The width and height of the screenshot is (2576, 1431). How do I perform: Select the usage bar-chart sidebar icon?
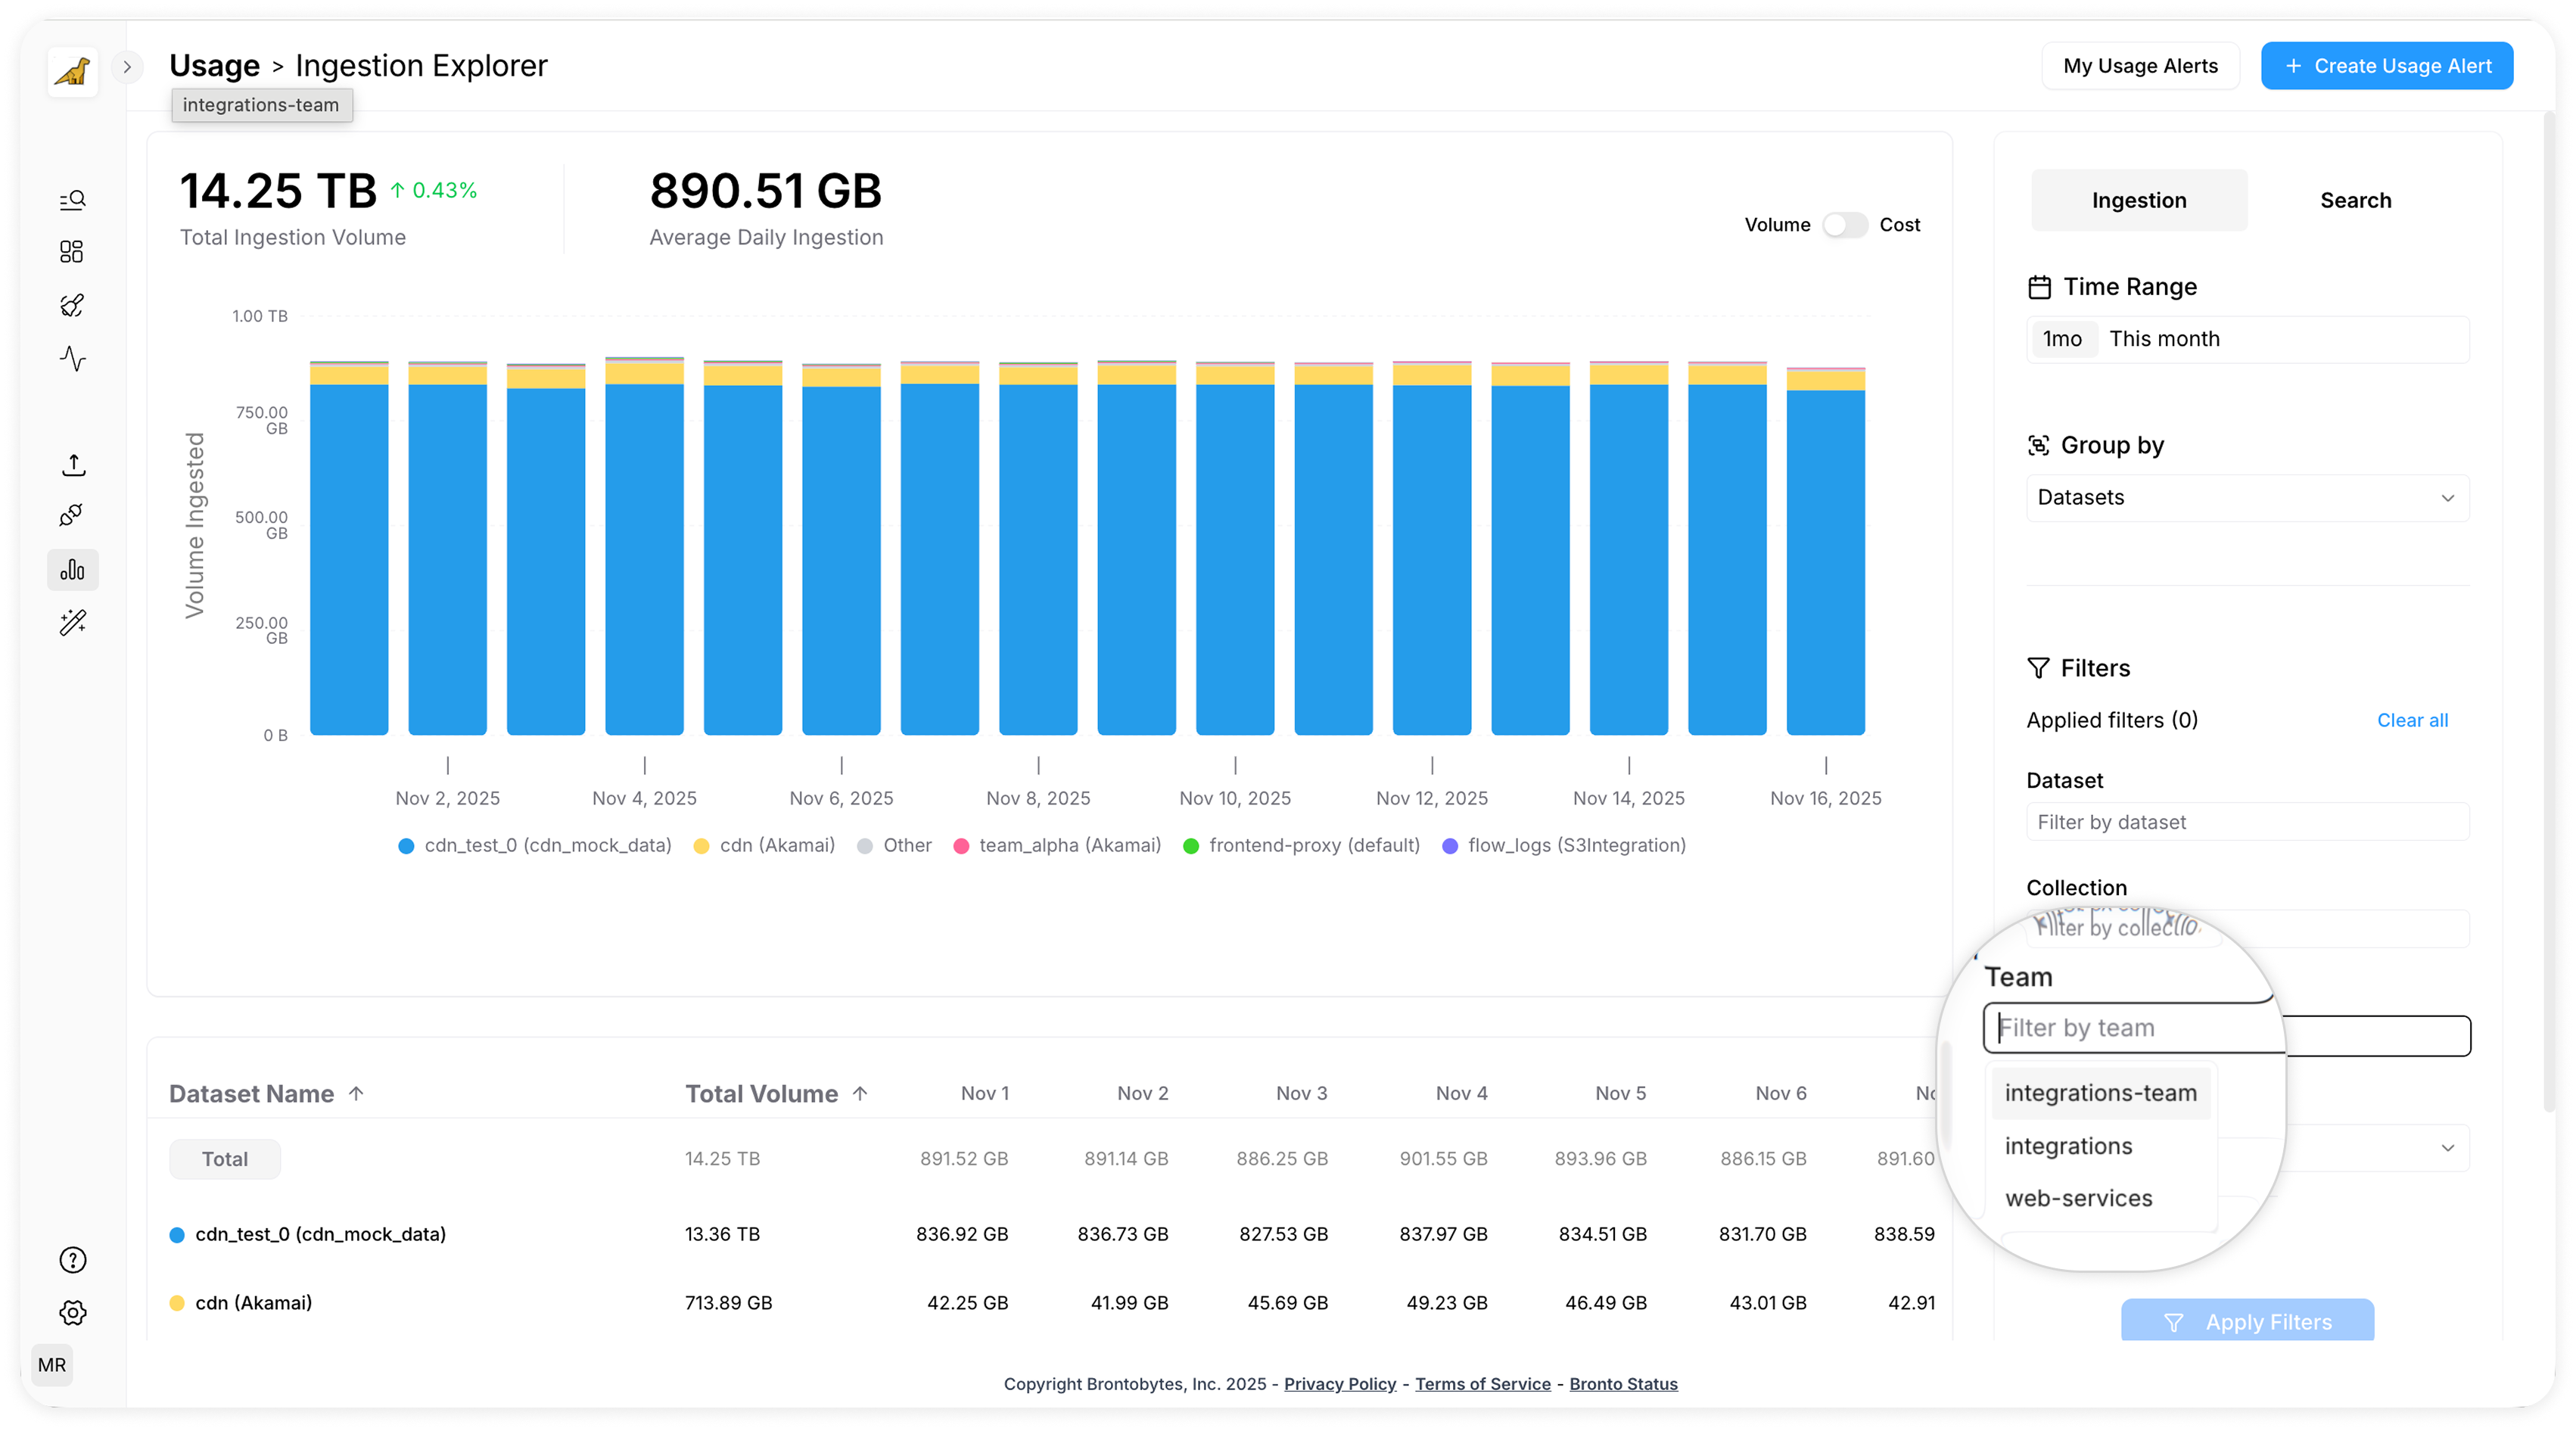72,570
